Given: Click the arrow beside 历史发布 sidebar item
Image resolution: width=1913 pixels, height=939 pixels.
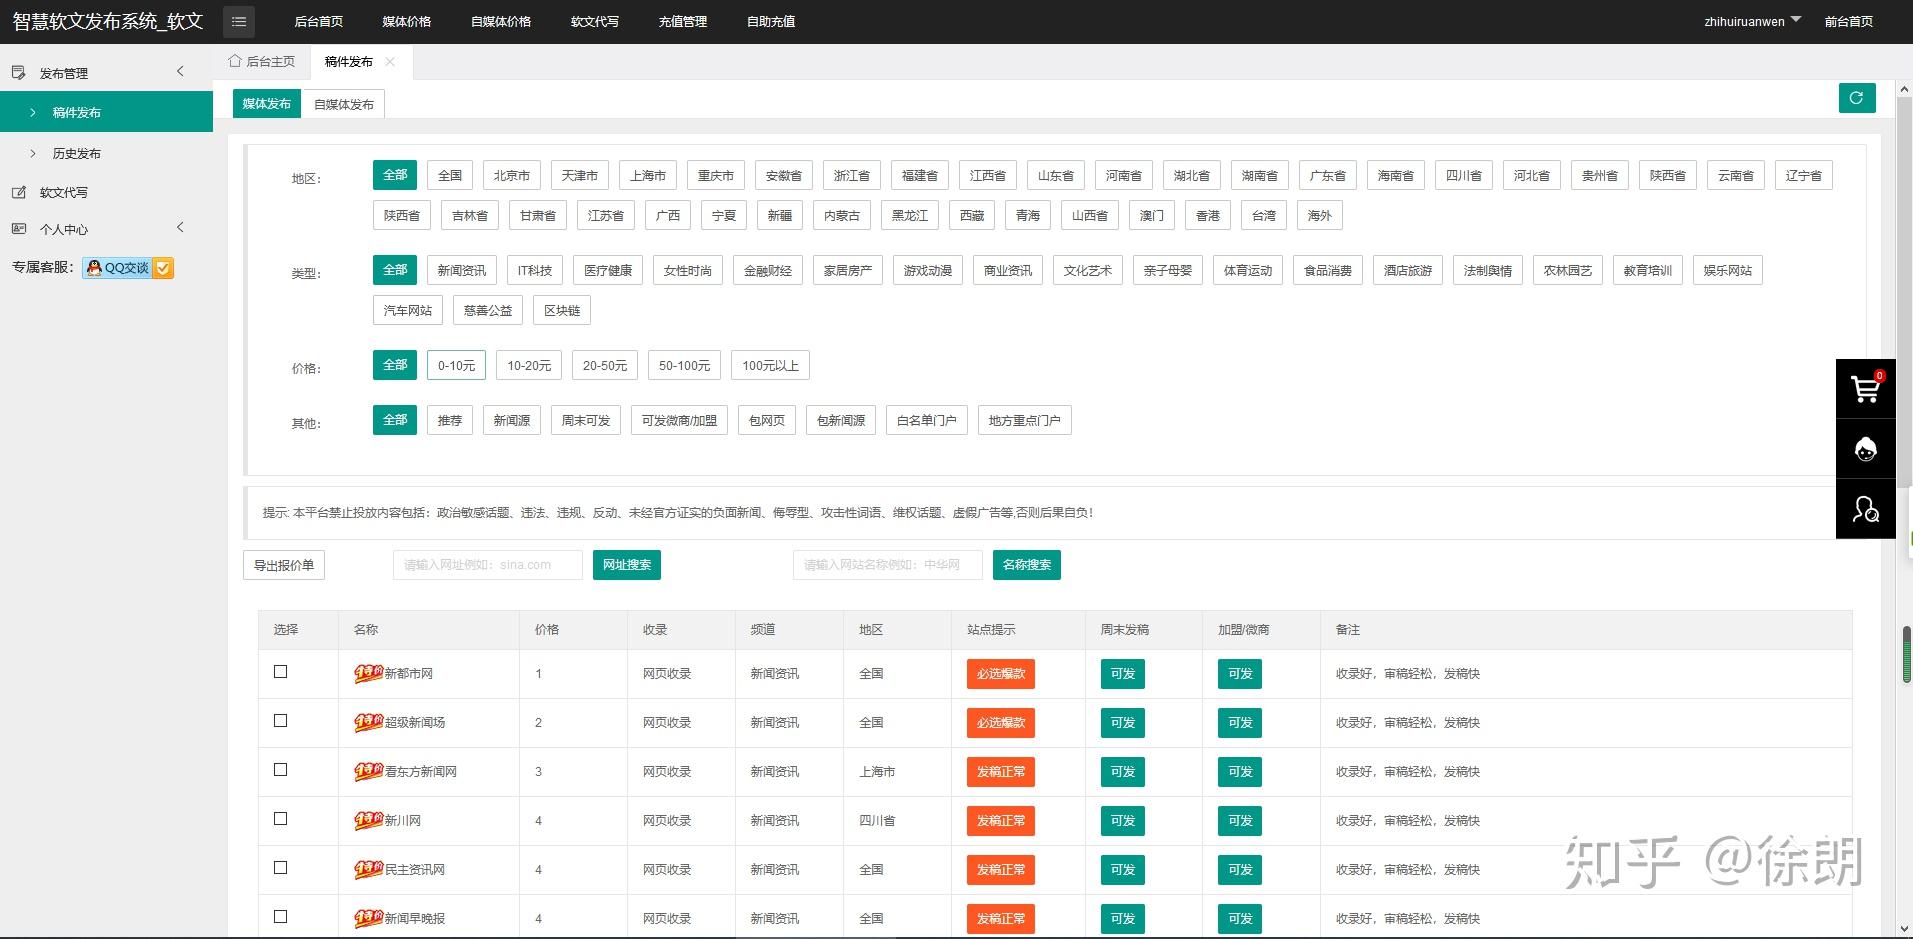Looking at the screenshot, I should tap(33, 153).
